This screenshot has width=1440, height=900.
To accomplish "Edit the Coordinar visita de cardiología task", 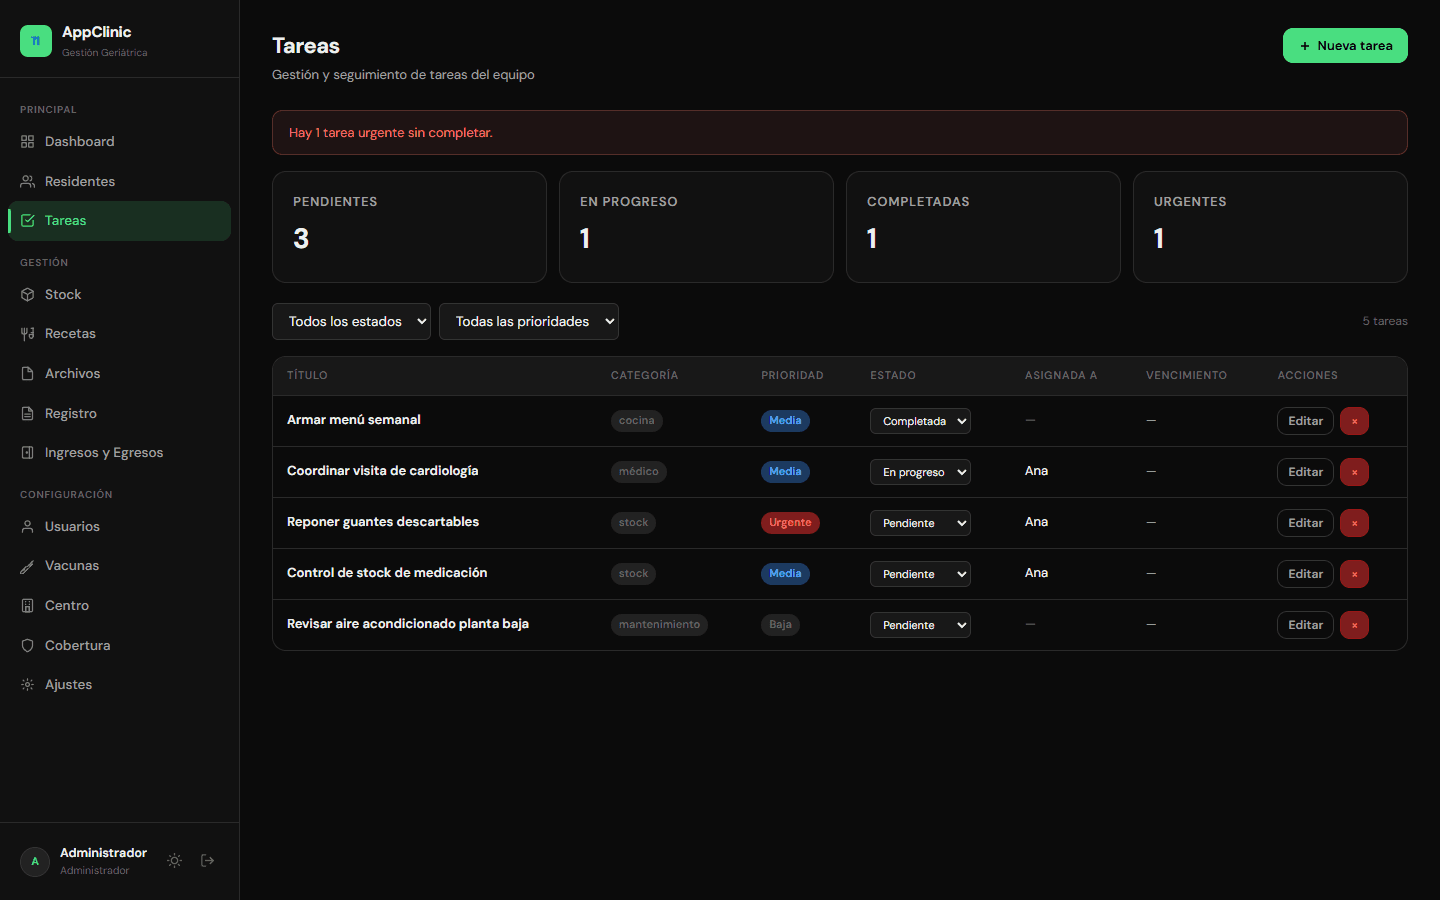I will tap(1305, 472).
